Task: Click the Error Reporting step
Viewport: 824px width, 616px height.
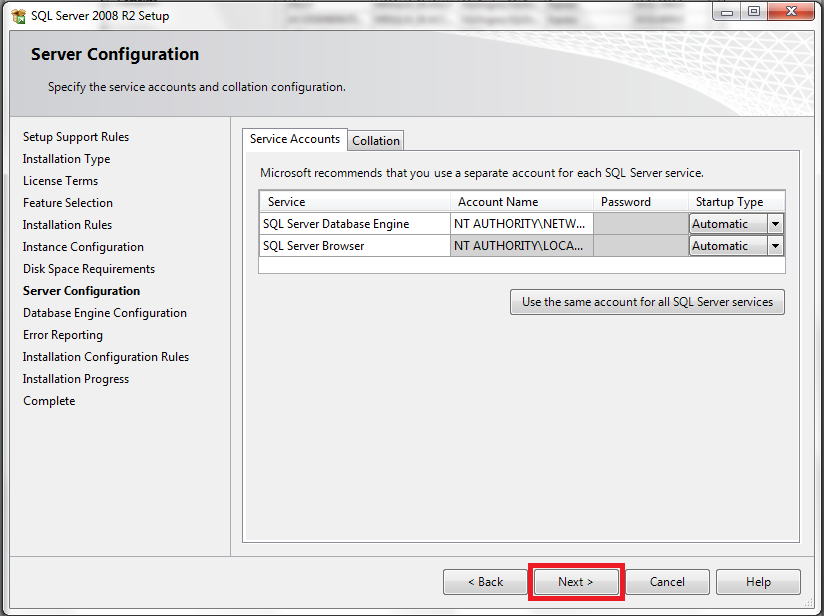Action: tap(63, 335)
